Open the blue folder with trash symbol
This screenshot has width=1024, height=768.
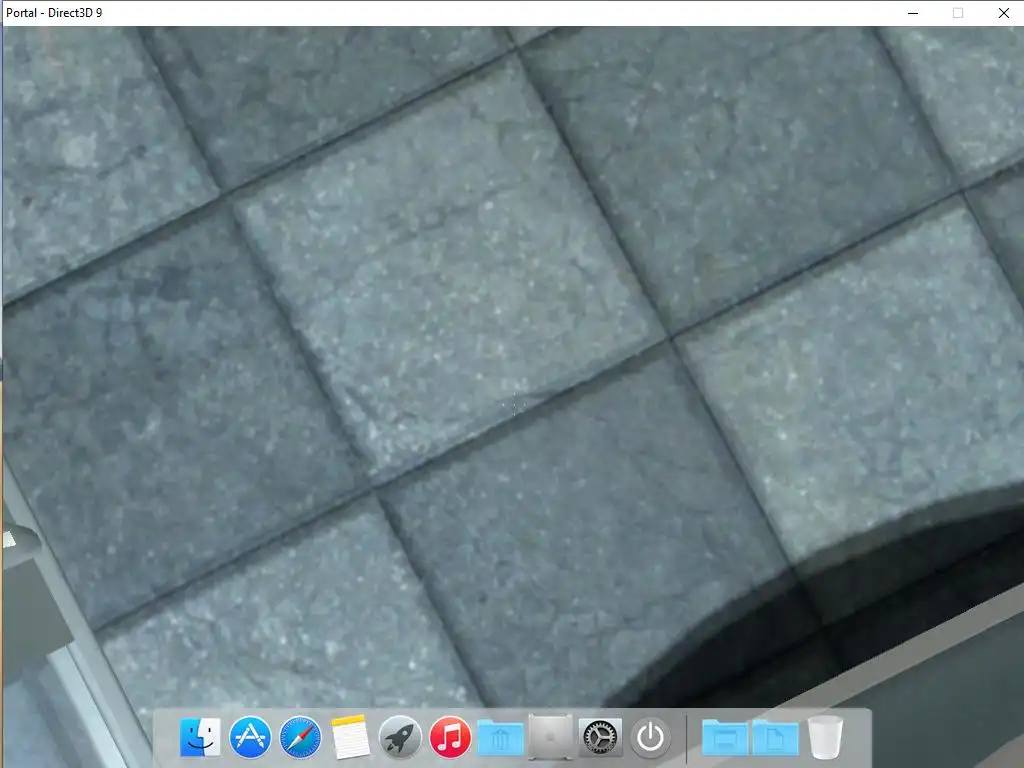coord(500,738)
